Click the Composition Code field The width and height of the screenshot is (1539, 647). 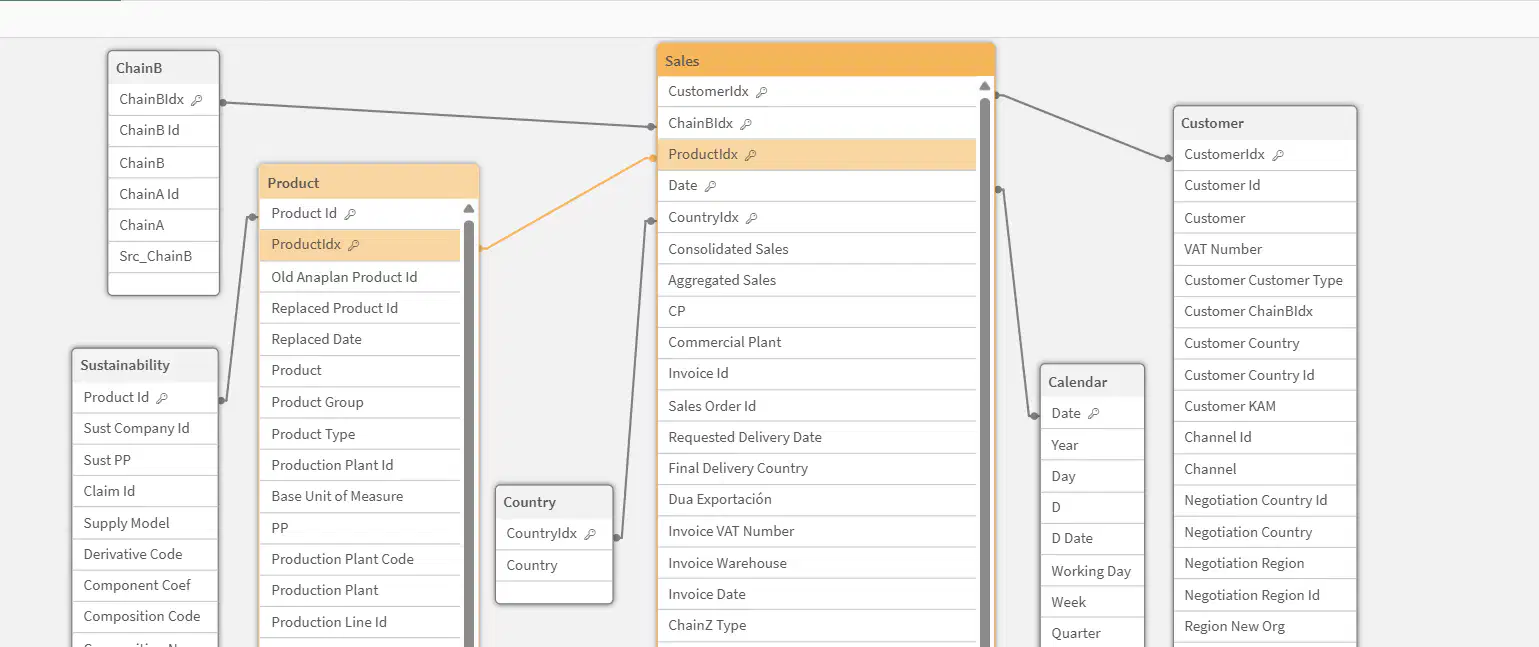coord(145,616)
